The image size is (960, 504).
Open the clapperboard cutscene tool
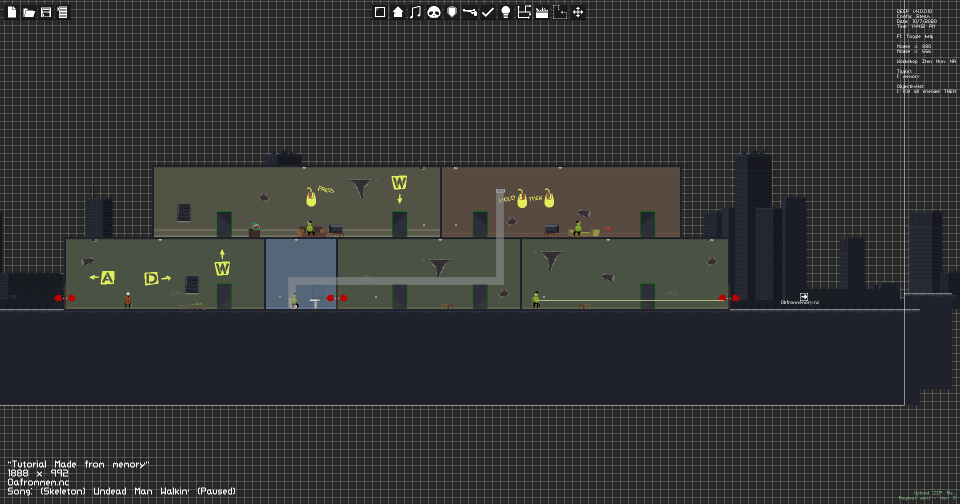click(x=542, y=12)
